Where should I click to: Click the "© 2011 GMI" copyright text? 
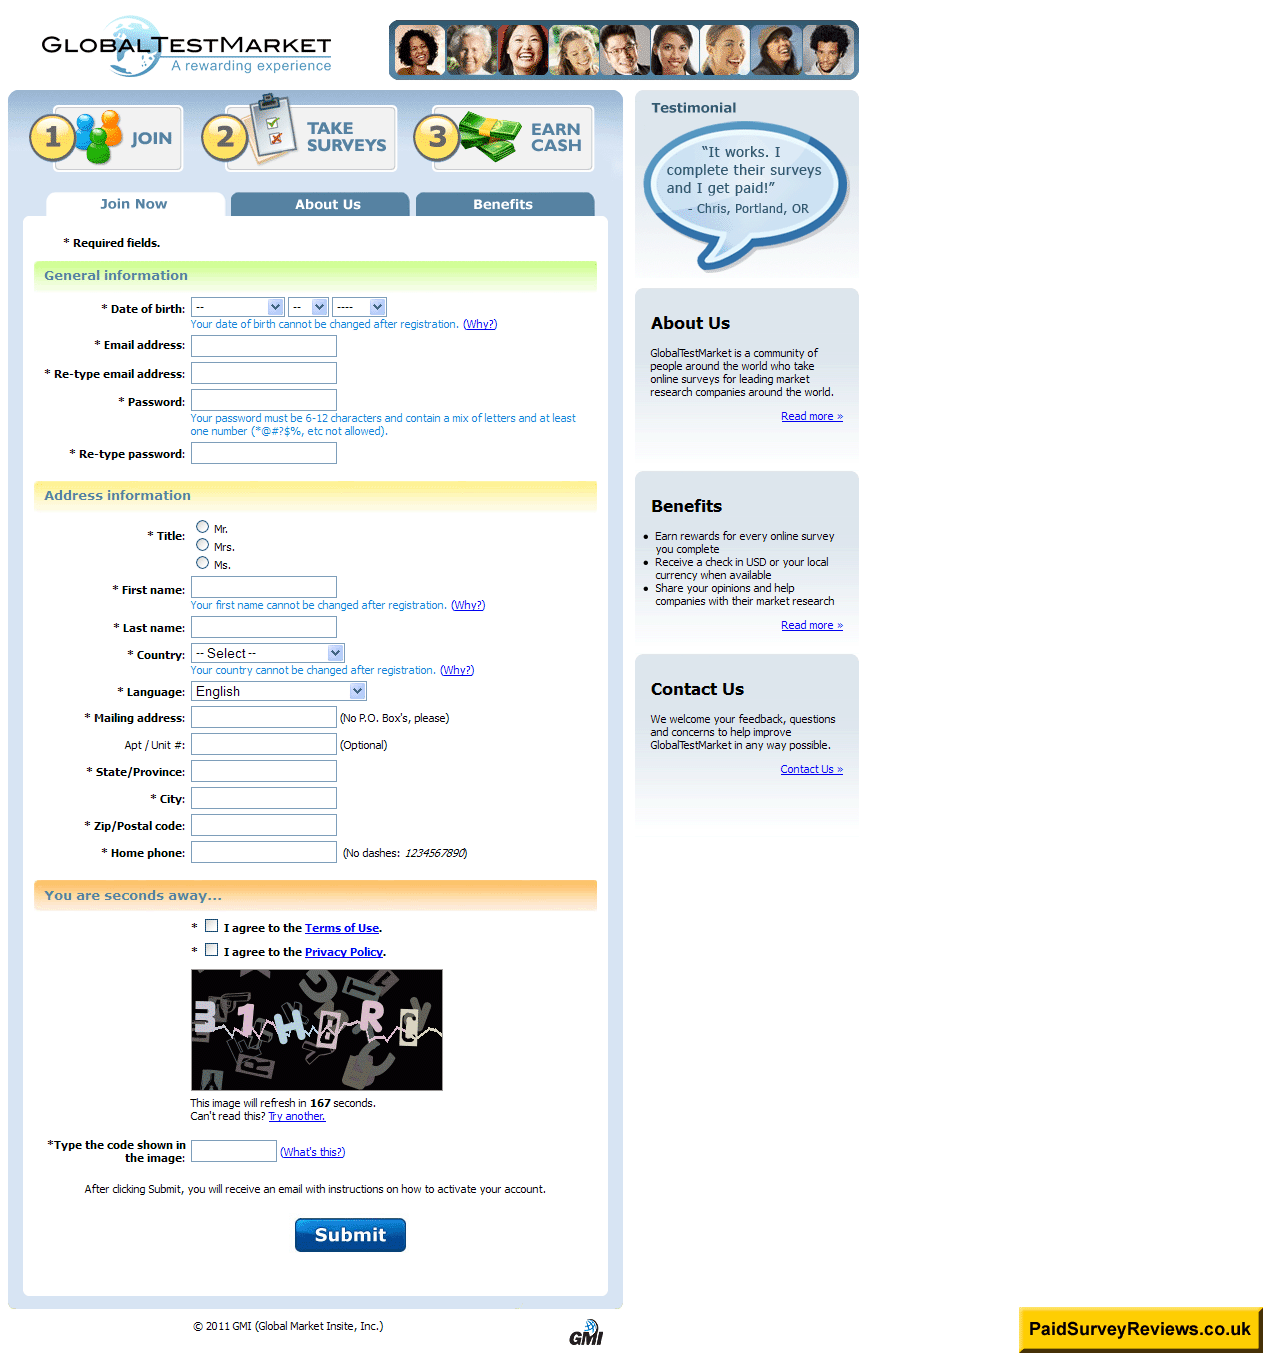(288, 1326)
